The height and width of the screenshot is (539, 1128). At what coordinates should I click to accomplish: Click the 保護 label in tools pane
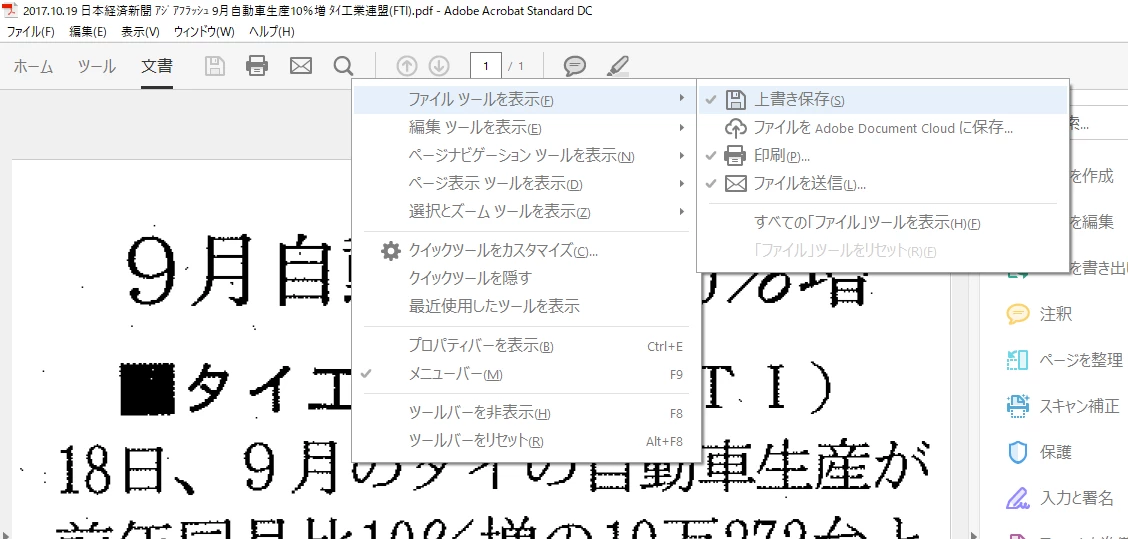1056,452
